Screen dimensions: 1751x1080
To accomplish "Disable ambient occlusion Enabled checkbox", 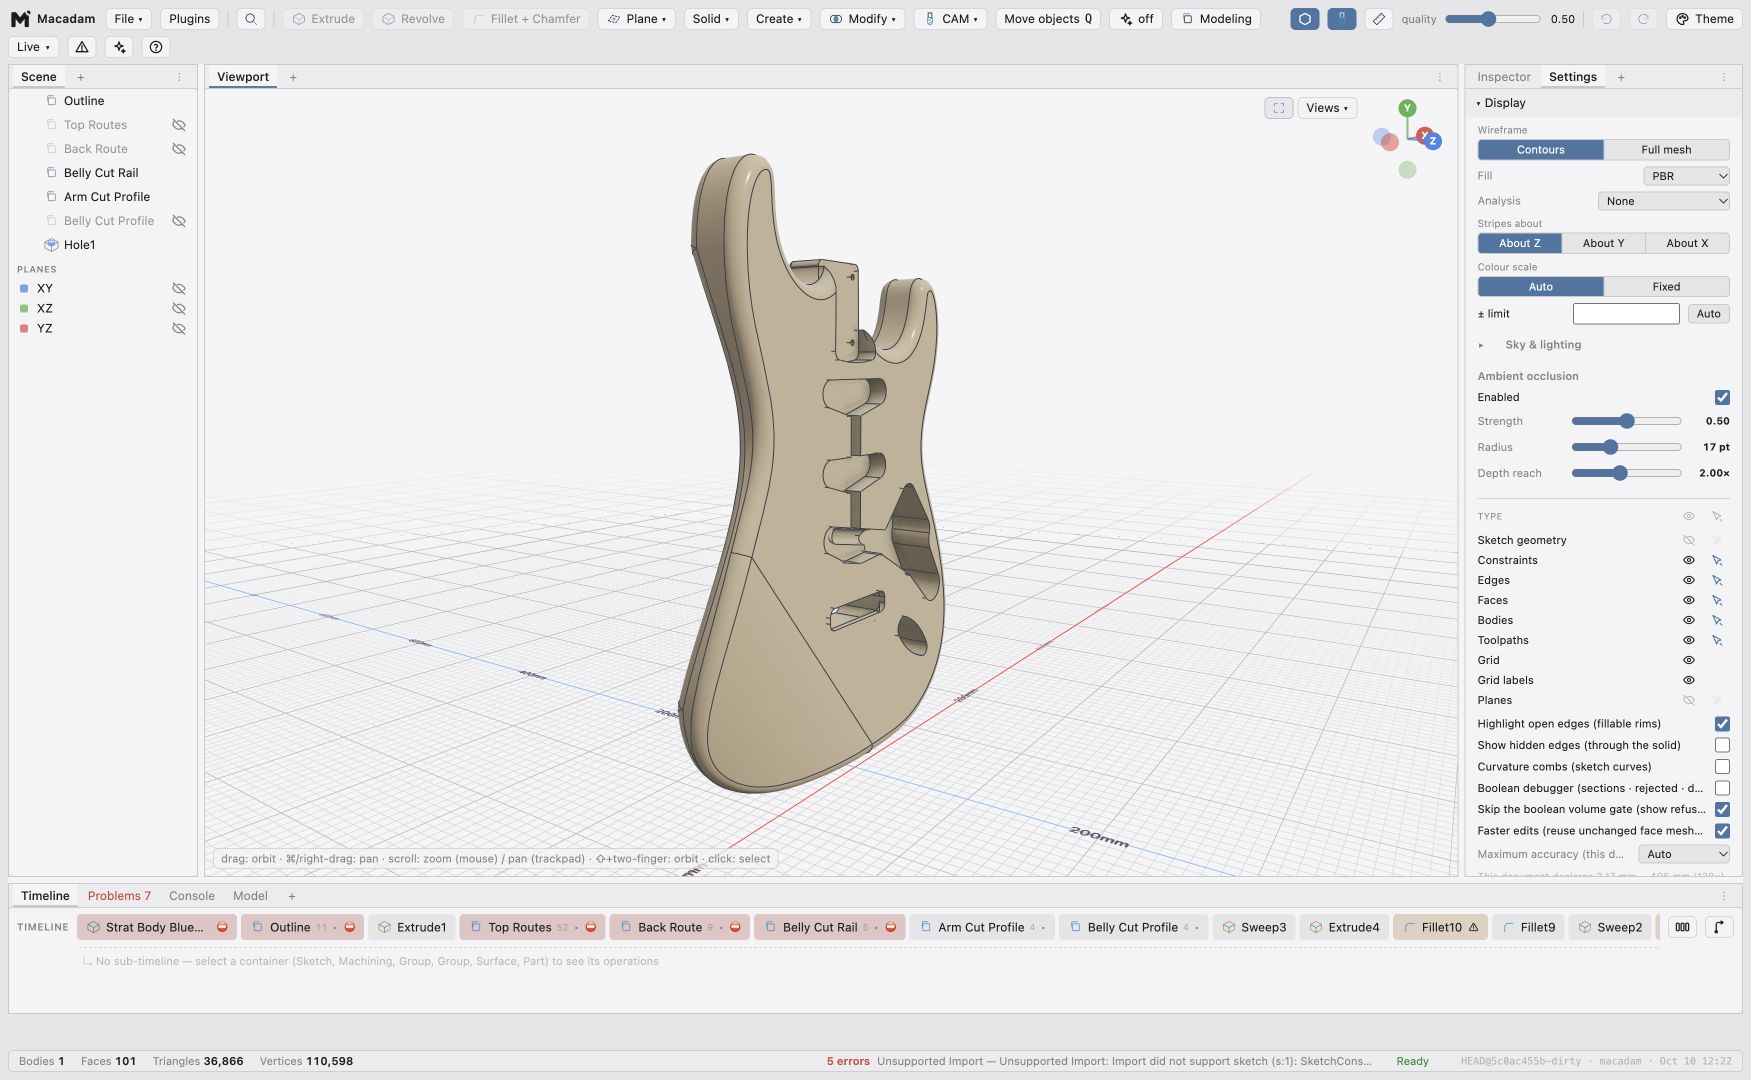I will (1722, 397).
